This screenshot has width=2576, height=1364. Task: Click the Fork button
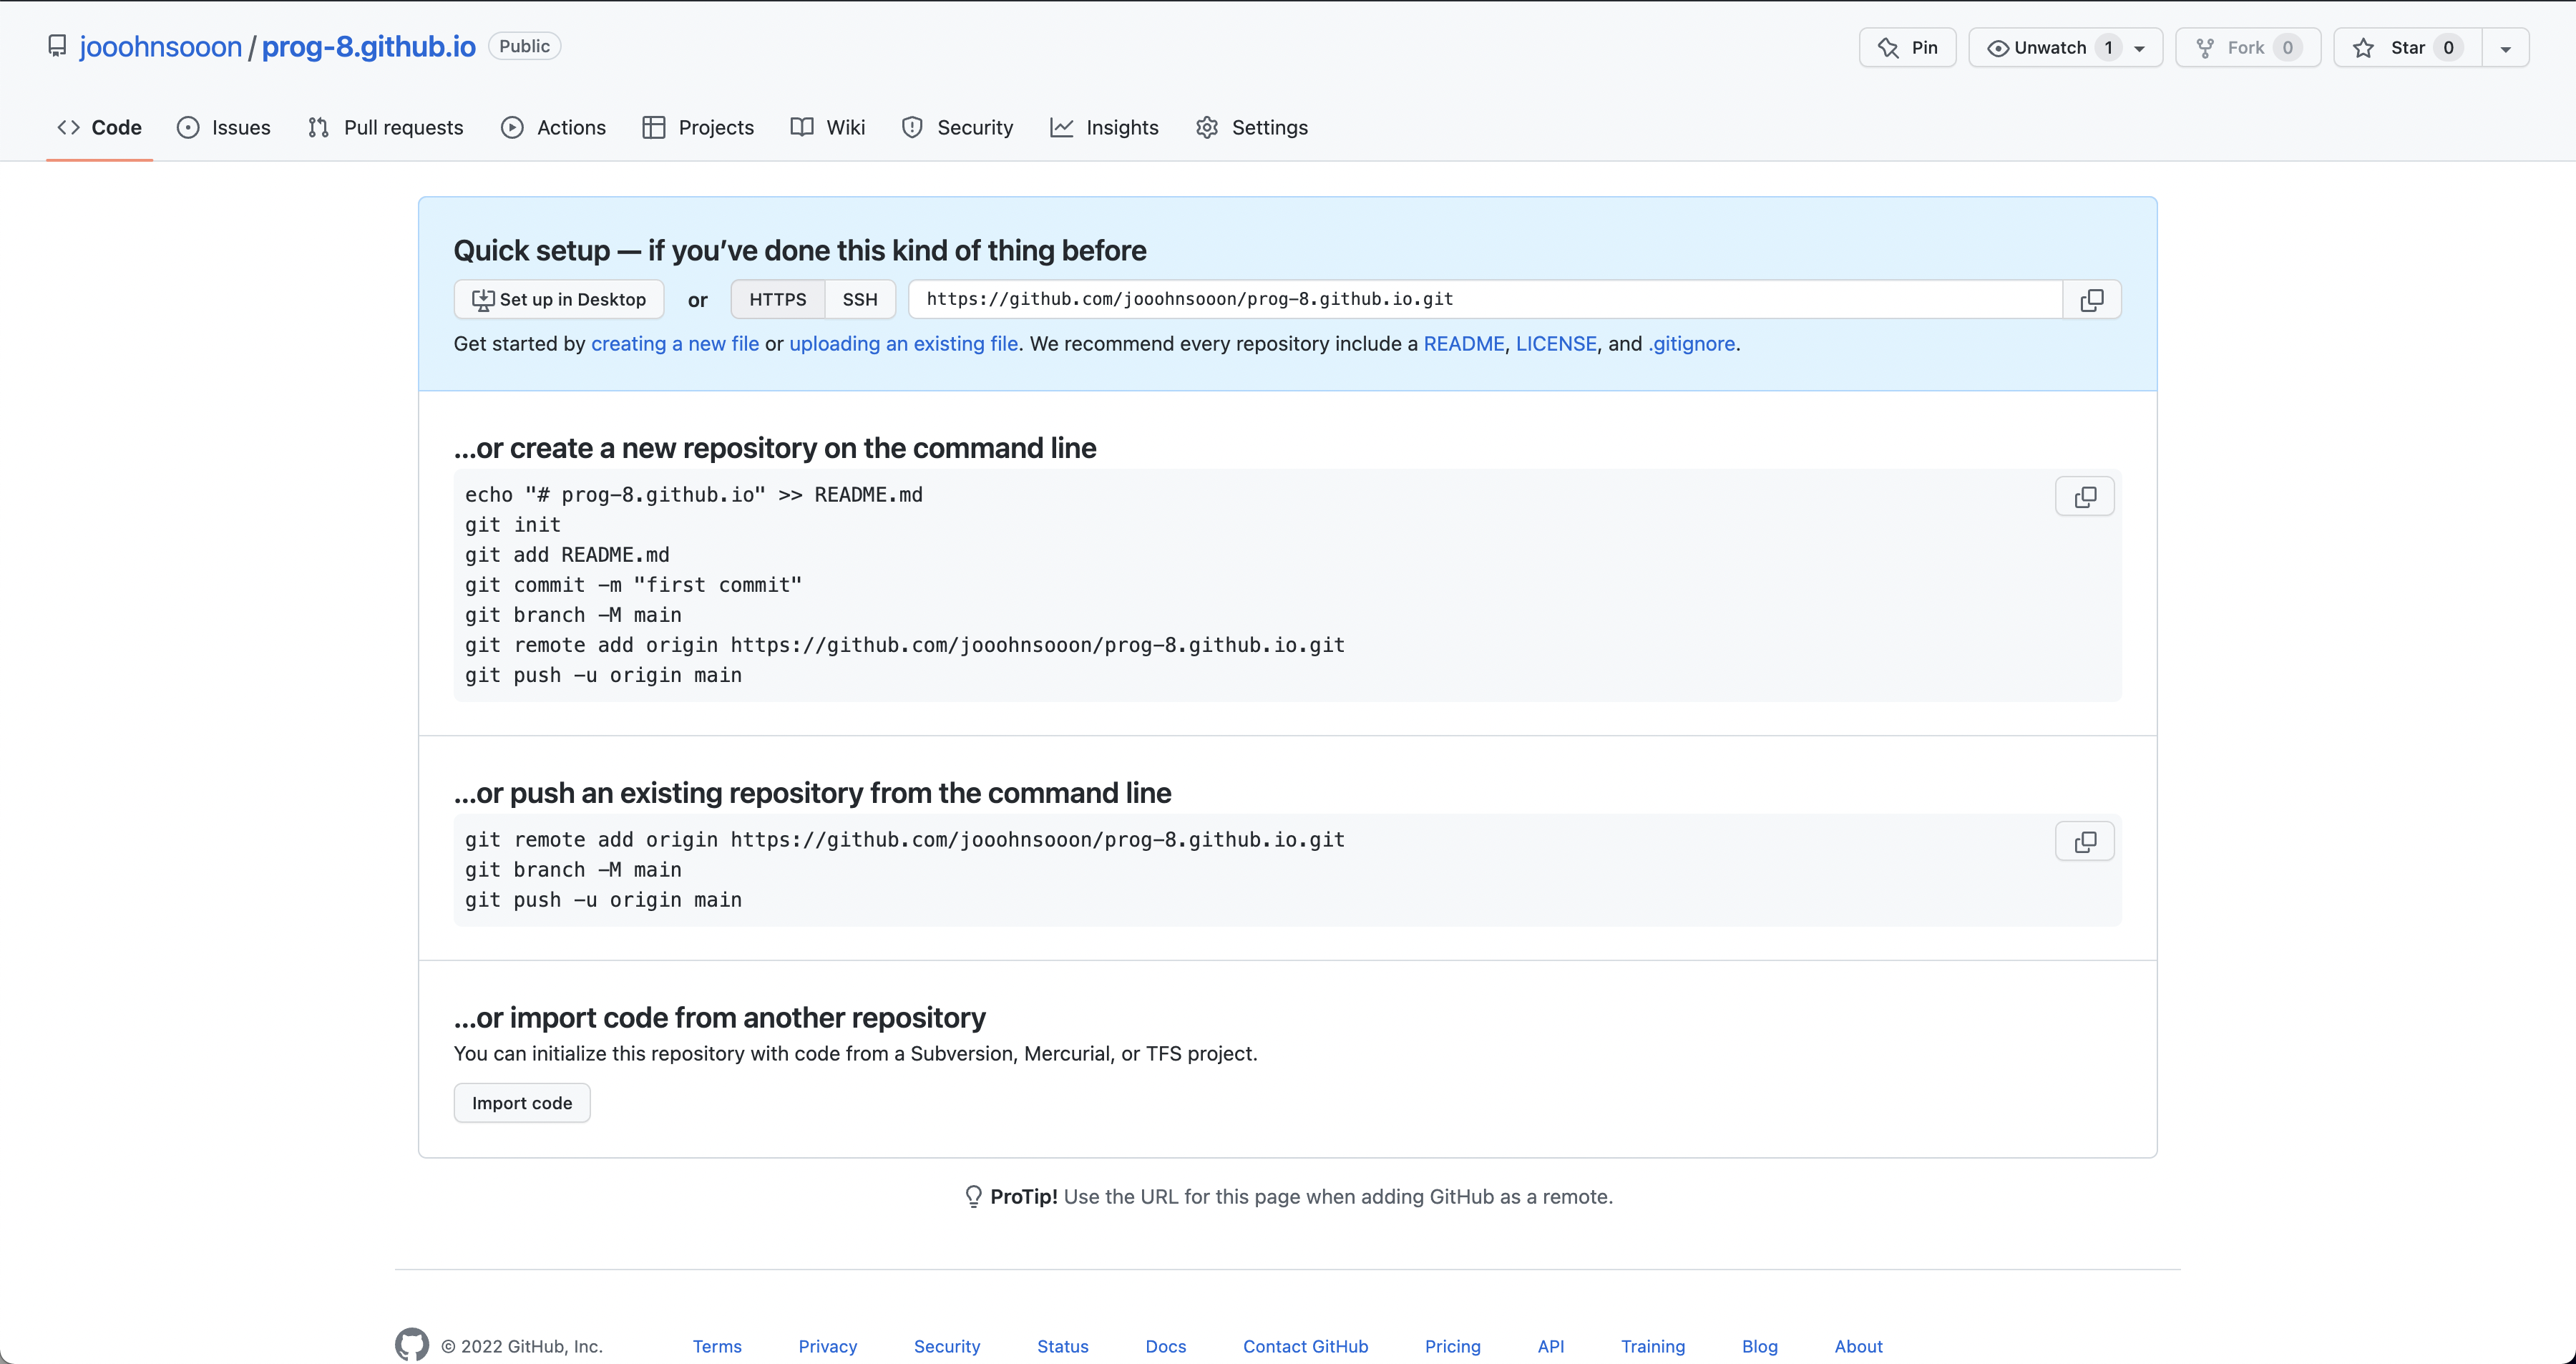click(x=2247, y=47)
